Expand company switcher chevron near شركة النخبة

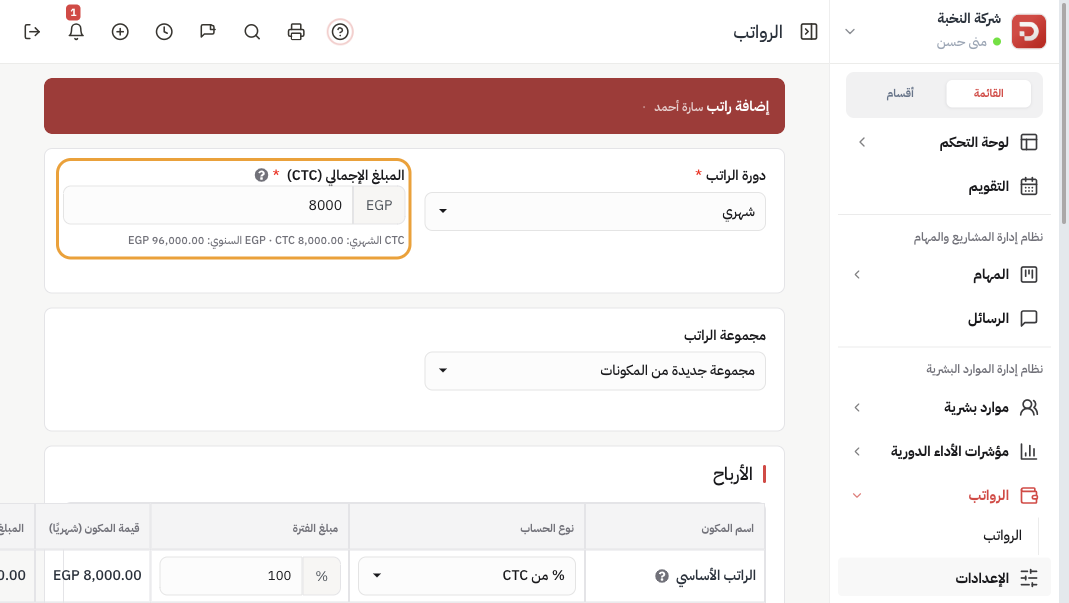coord(850,31)
